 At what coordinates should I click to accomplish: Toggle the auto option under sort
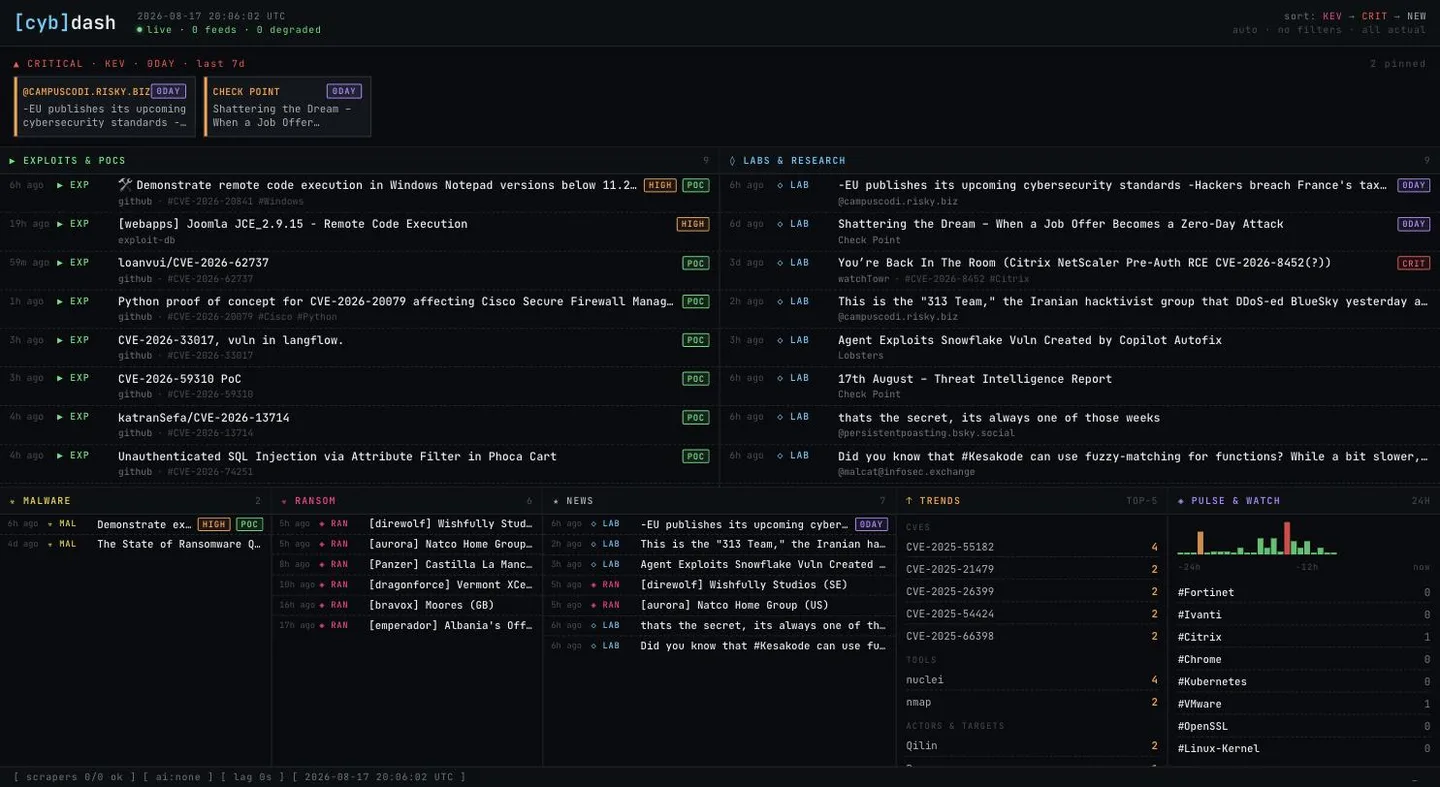1245,30
